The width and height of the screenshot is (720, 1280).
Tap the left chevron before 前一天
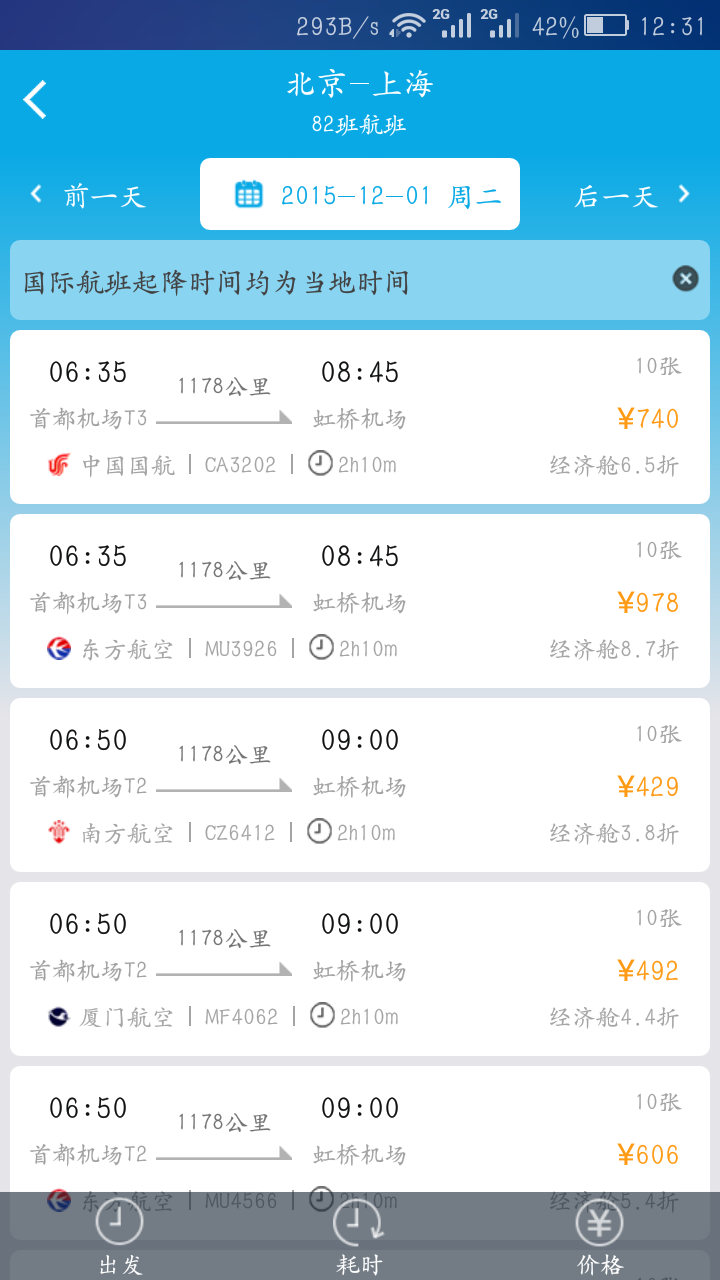tap(36, 194)
